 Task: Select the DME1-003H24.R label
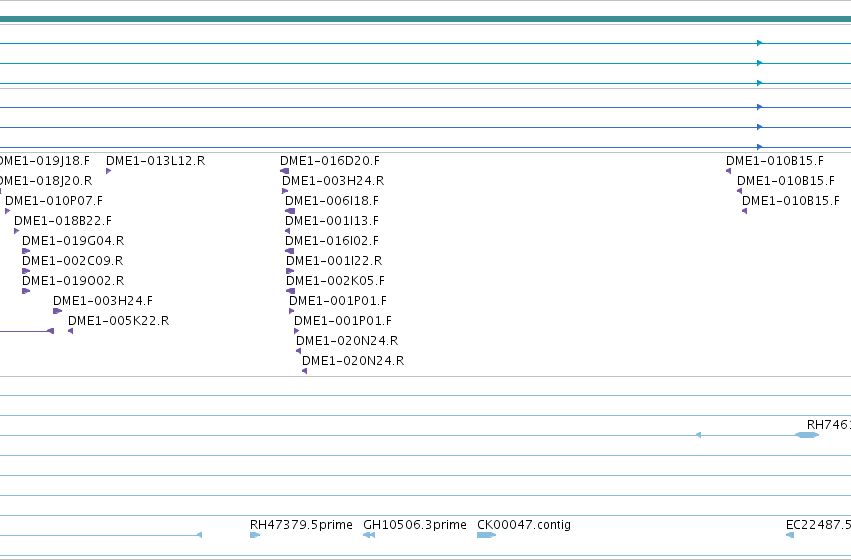333,181
